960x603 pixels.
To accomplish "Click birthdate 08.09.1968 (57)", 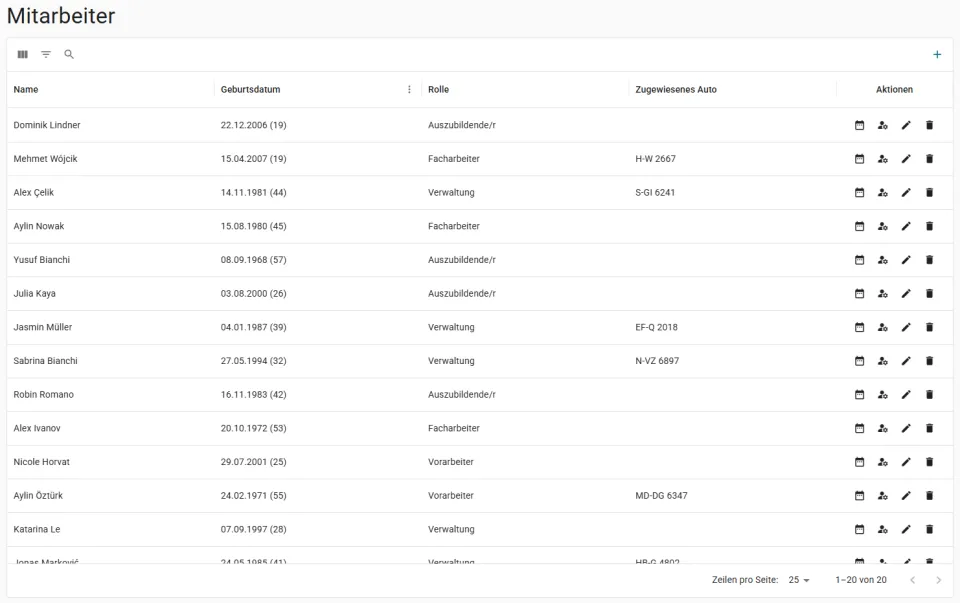I will coord(253,260).
